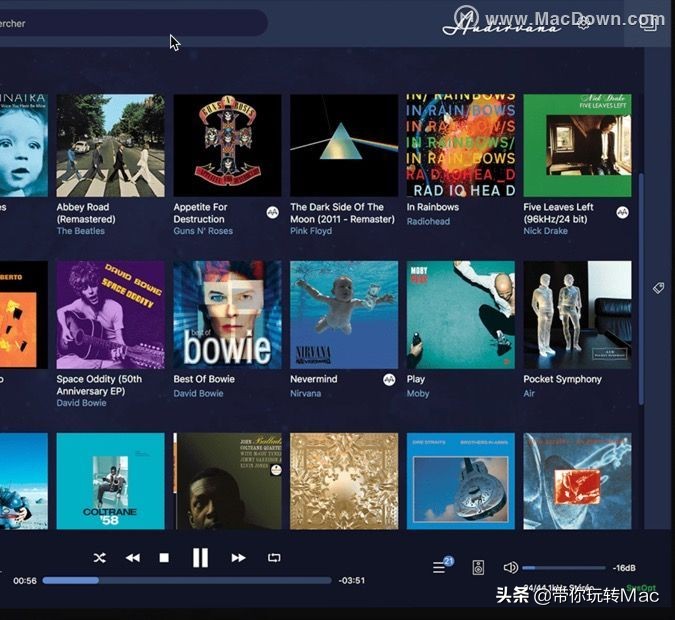675x620 pixels.
Task: Click 'Space Oddity (50th Anniversary EP)' title text
Action: (99, 385)
